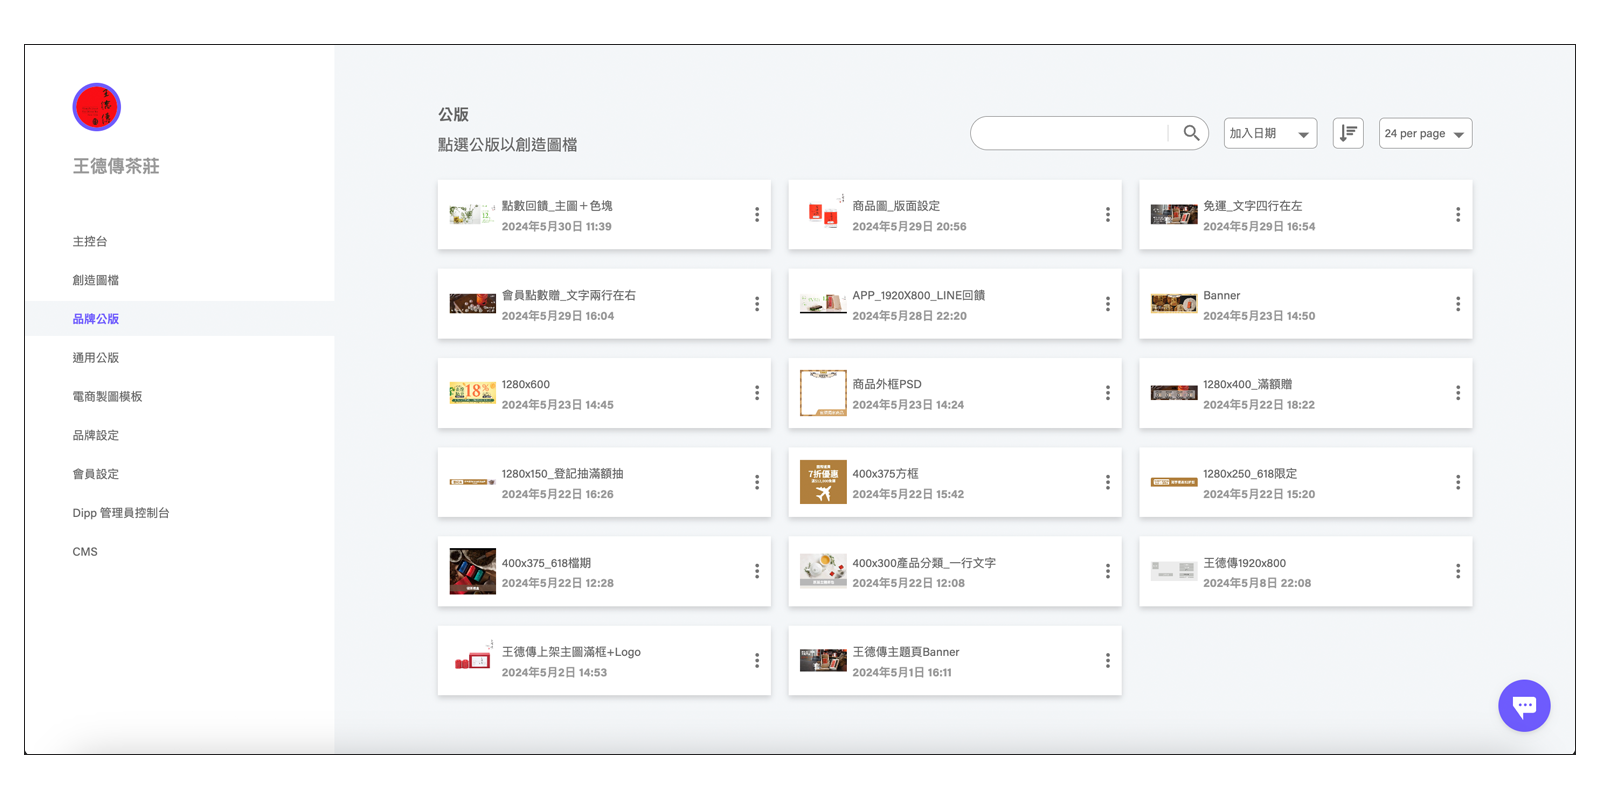Open the chat support bubble
Viewport: 1600px width, 800px height.
tap(1524, 706)
